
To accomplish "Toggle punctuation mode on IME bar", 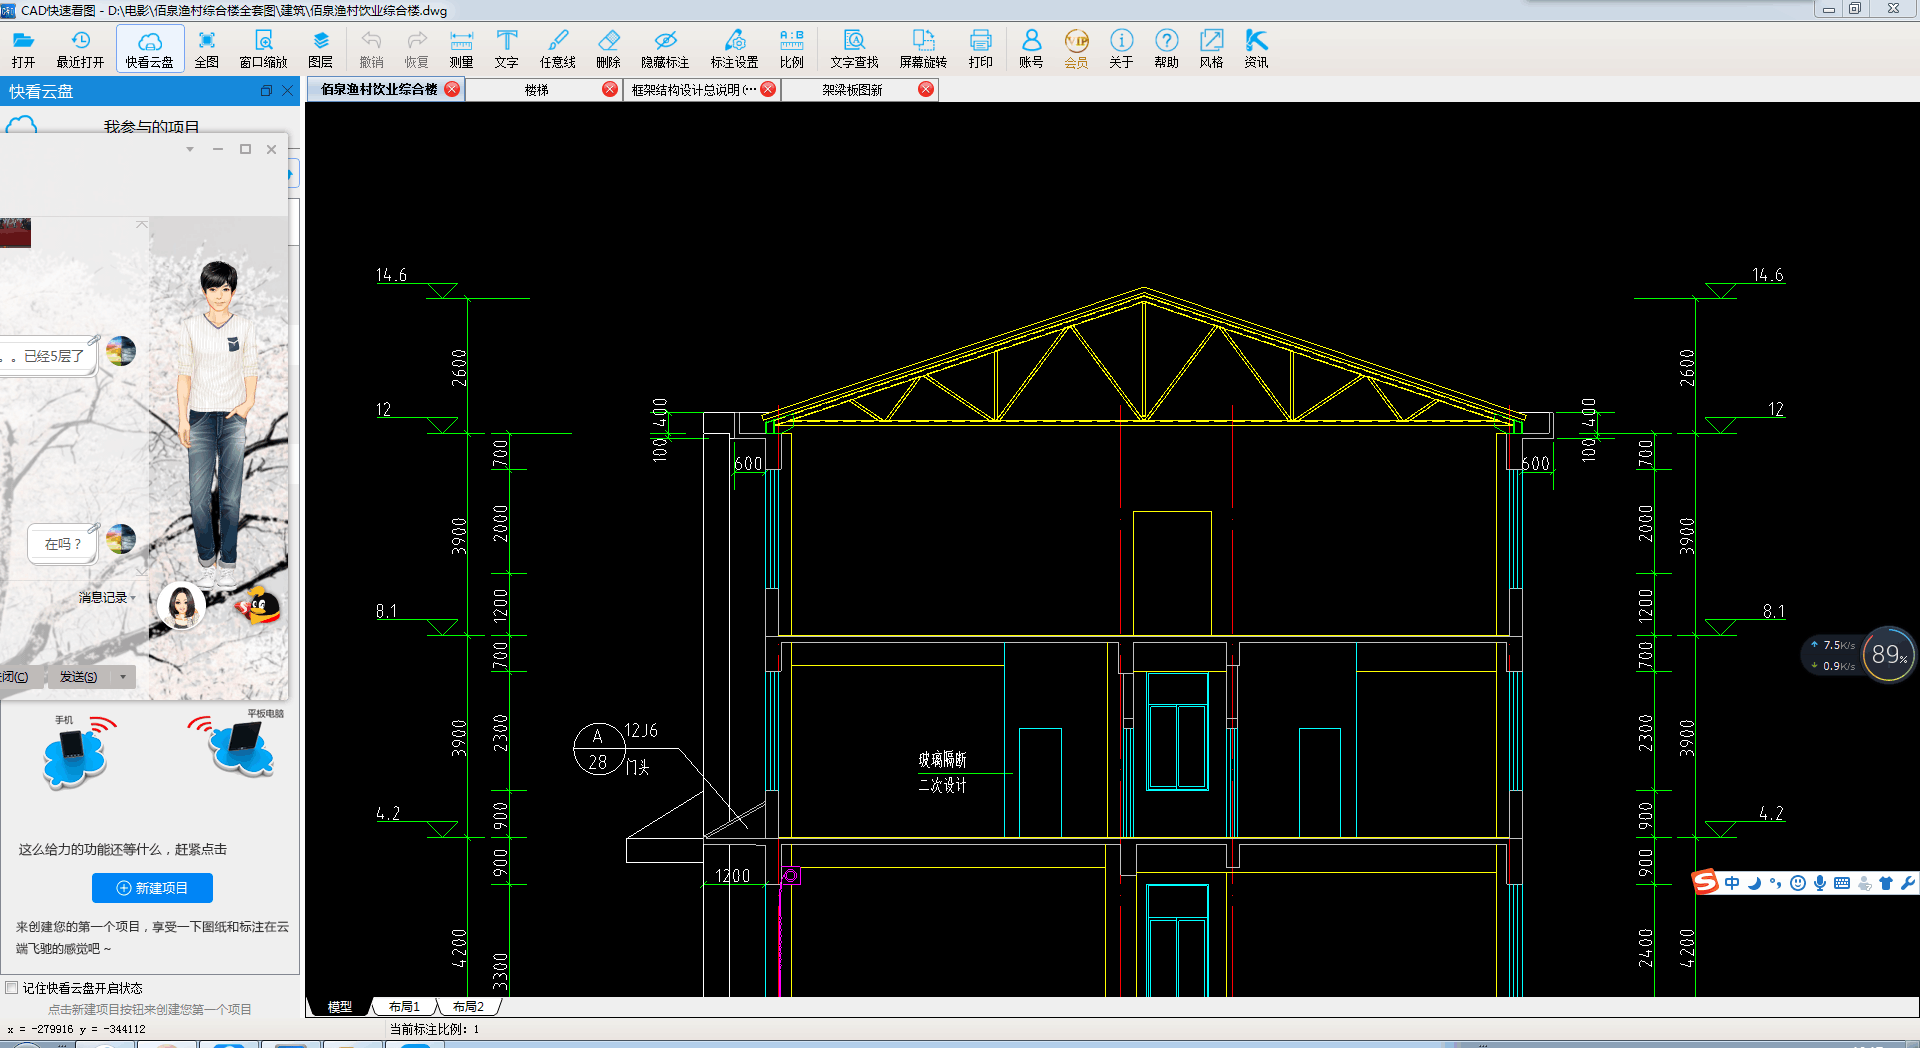I will coord(1776,883).
